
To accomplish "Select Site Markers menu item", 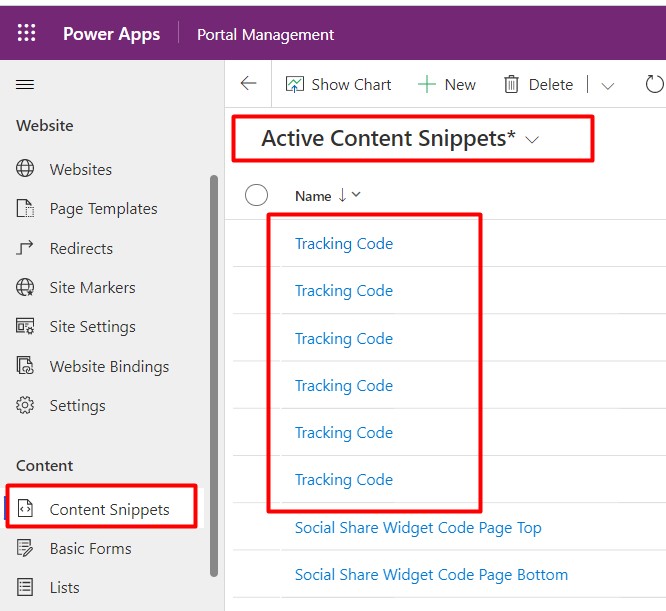I will pyautogui.click(x=93, y=287).
